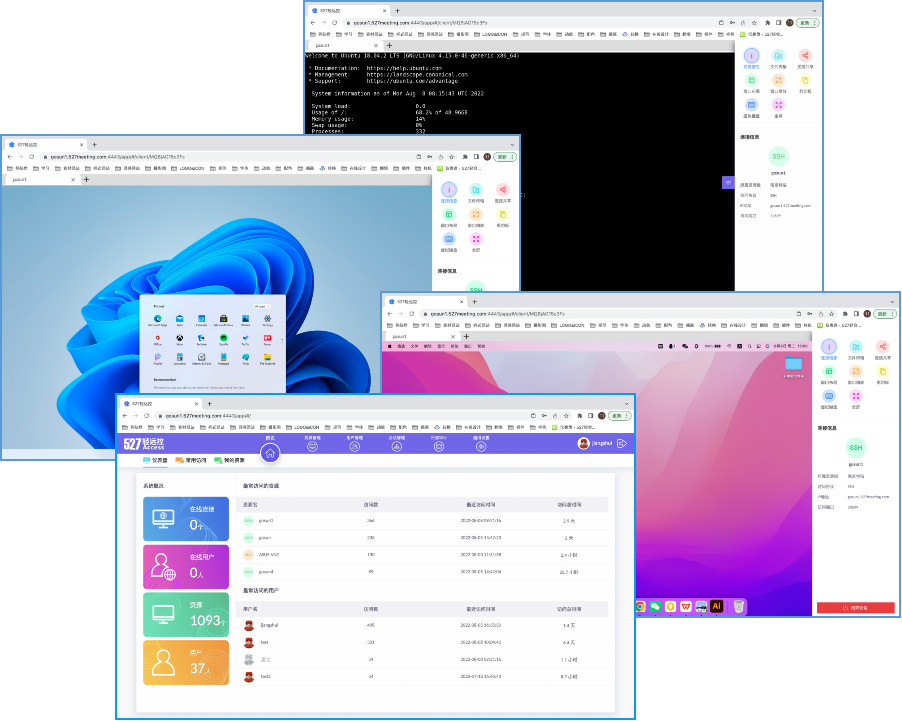Click the round home button in dashboard navigation

(x=270, y=453)
